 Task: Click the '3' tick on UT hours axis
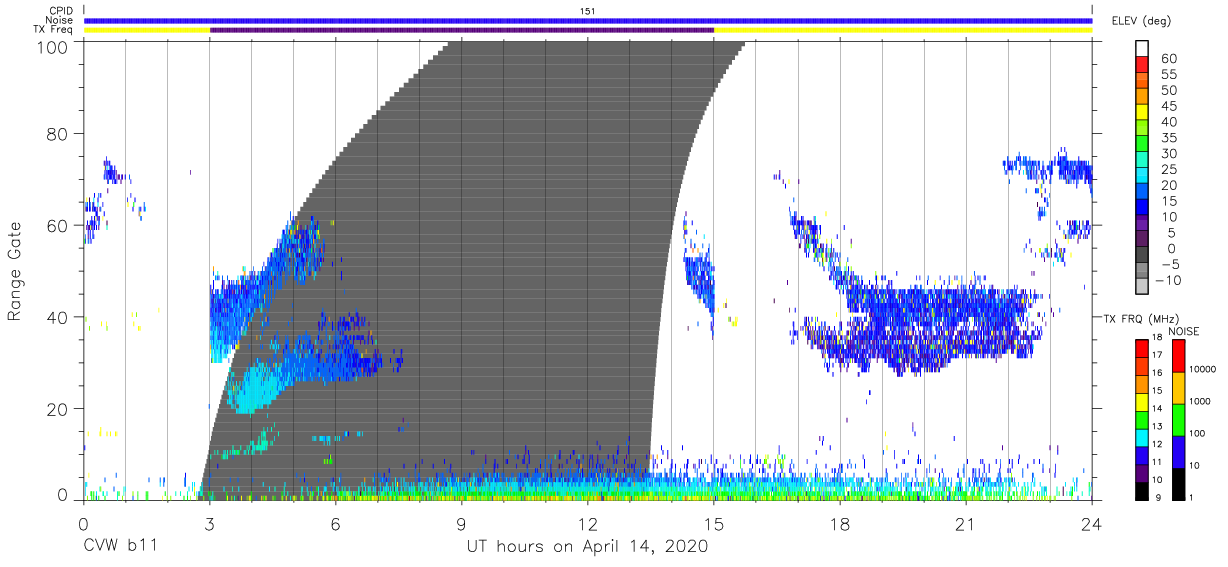coord(210,522)
